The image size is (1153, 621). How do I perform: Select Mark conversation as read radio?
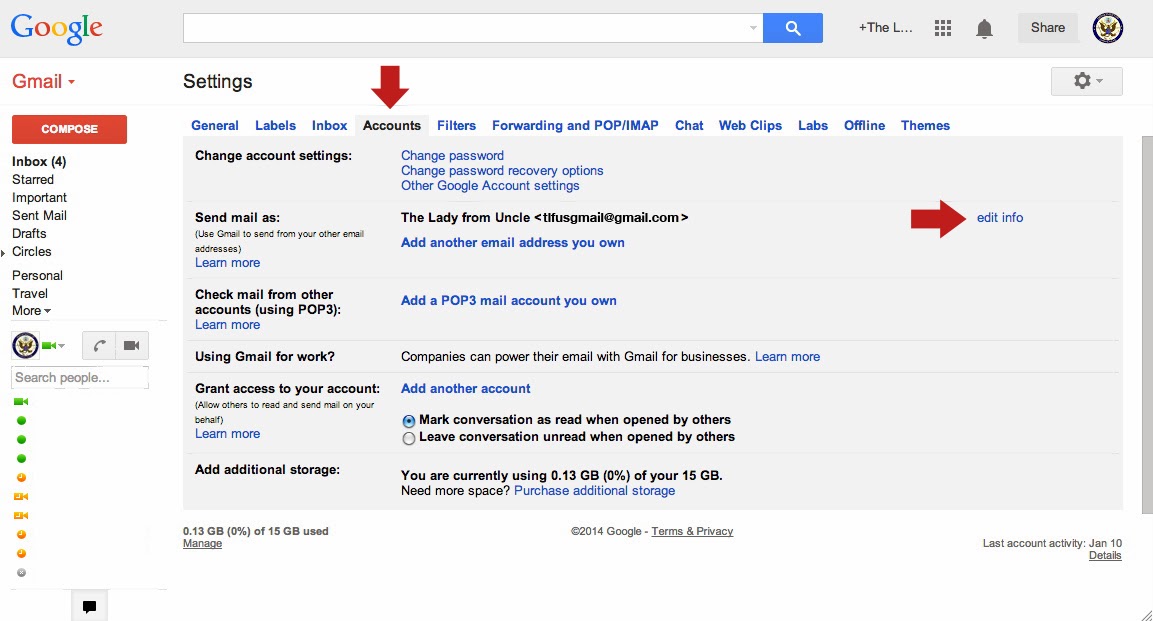[409, 421]
